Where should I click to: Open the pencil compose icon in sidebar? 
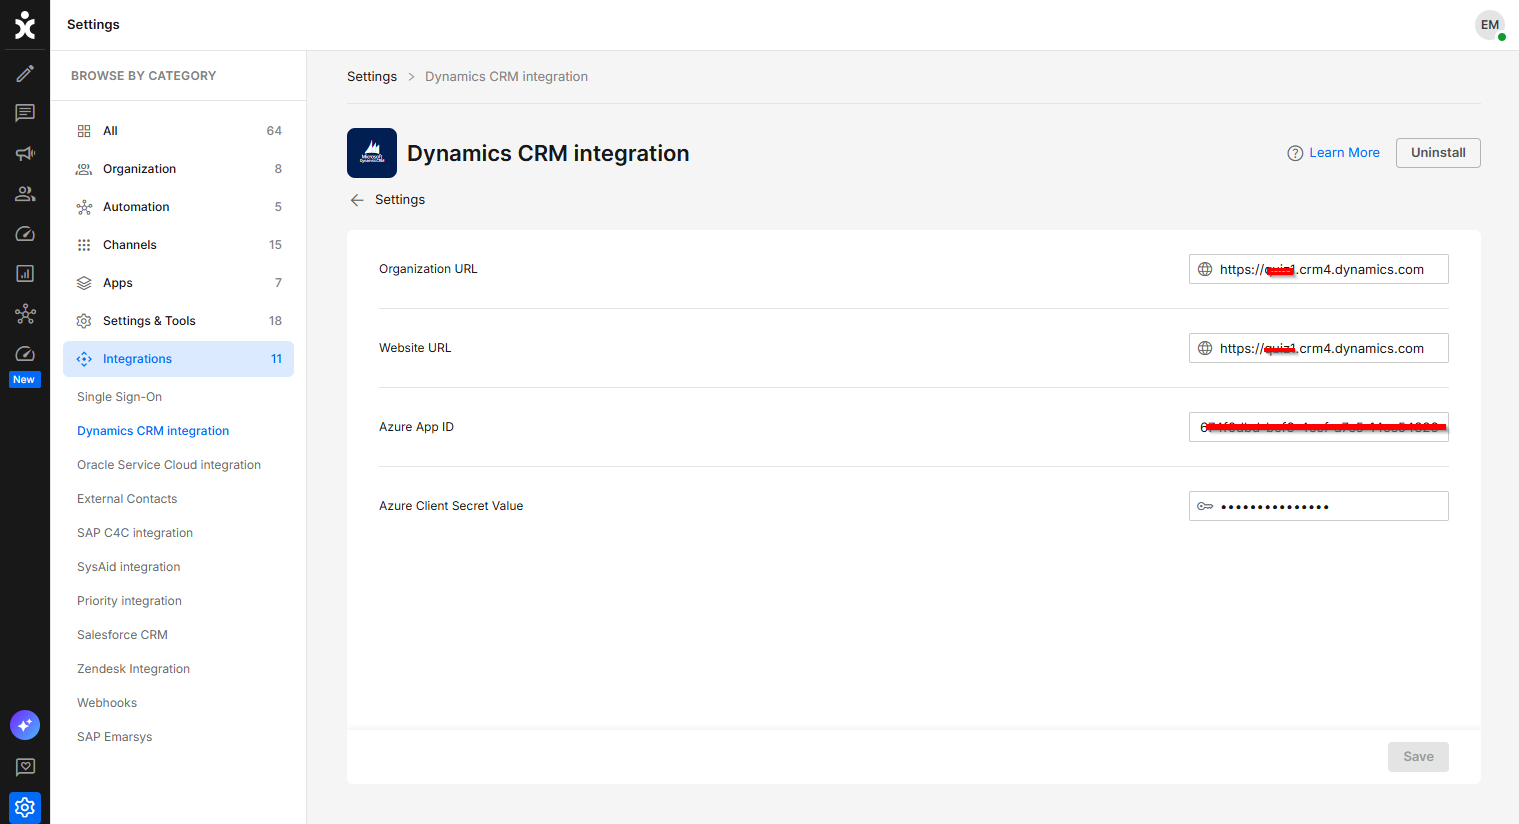25,73
